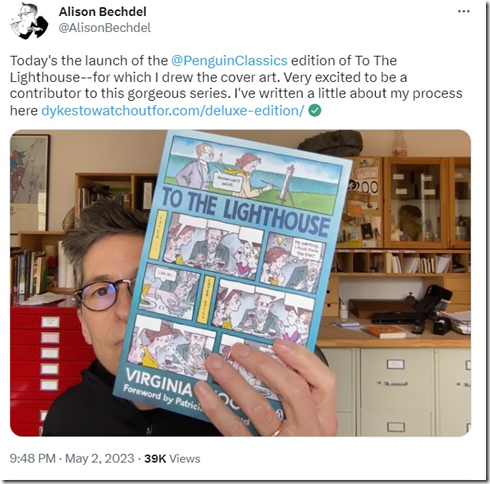Click the framed map on wall
Viewport: 490px width, 484px height.
(x=29, y=183)
